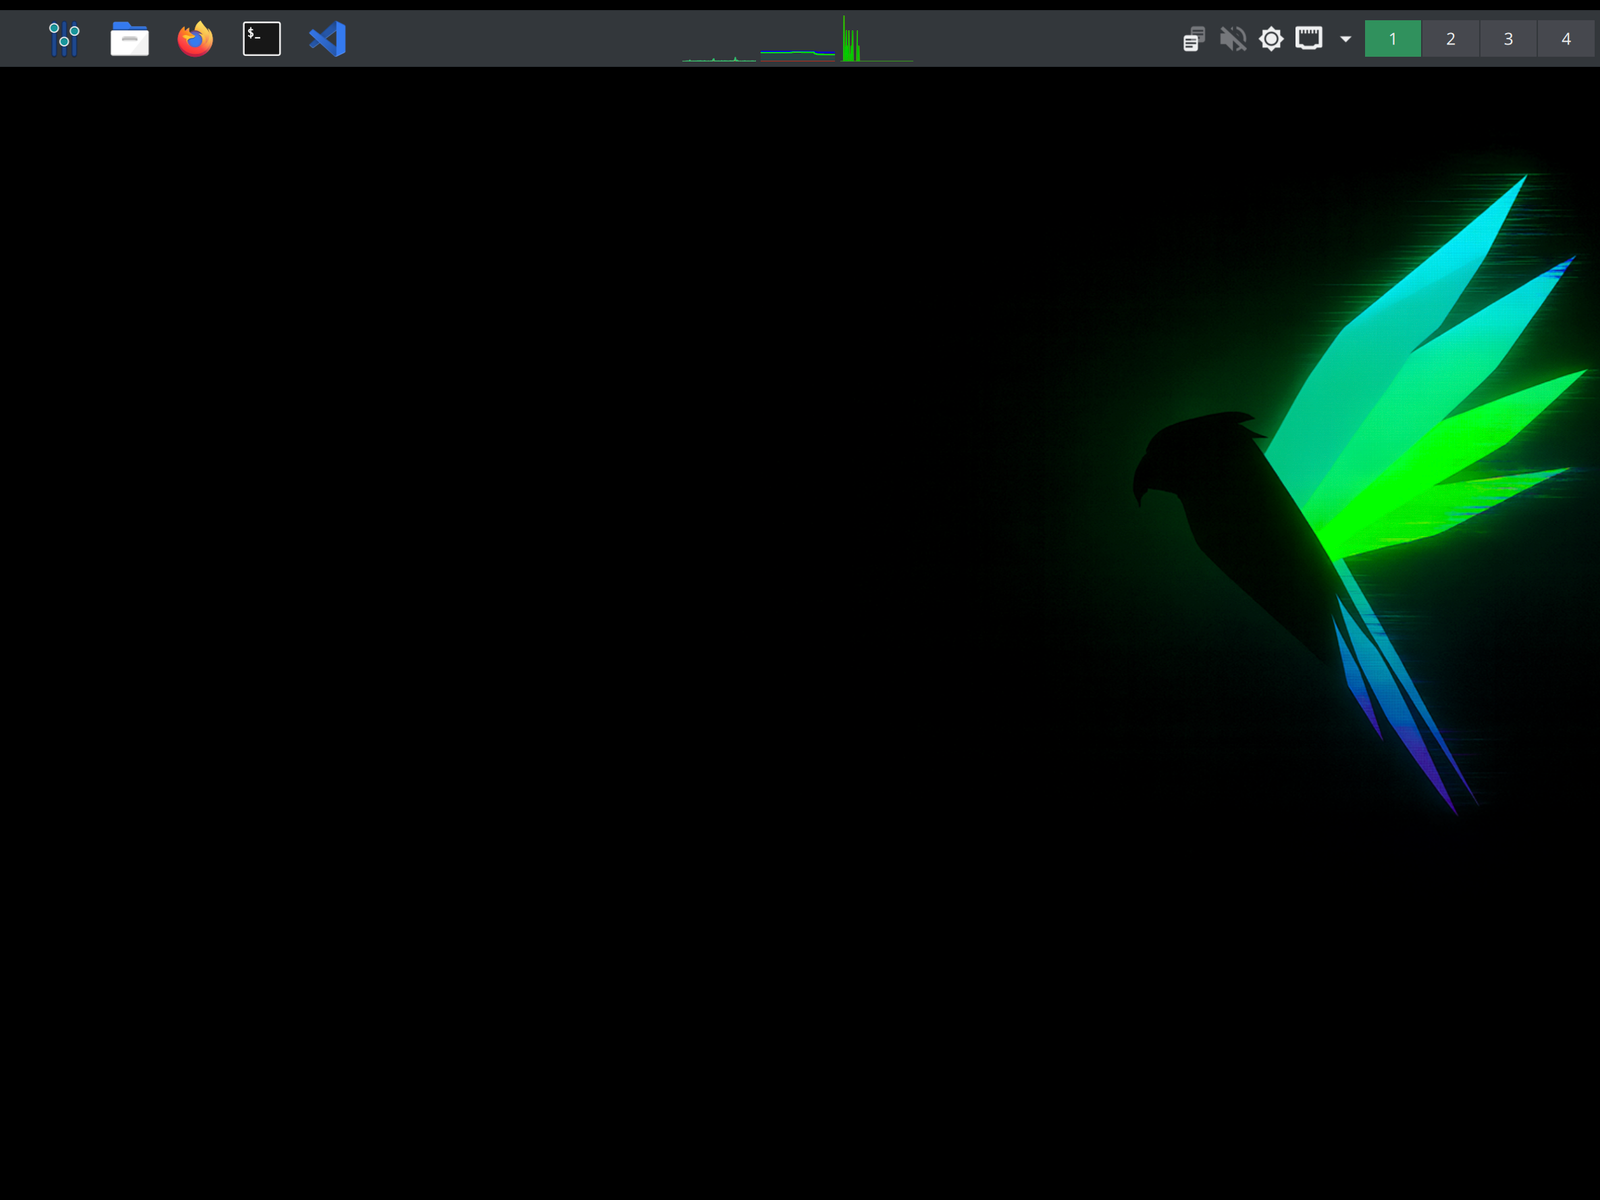The height and width of the screenshot is (1200, 1600).
Task: Switch to workspace 2
Action: click(1450, 39)
